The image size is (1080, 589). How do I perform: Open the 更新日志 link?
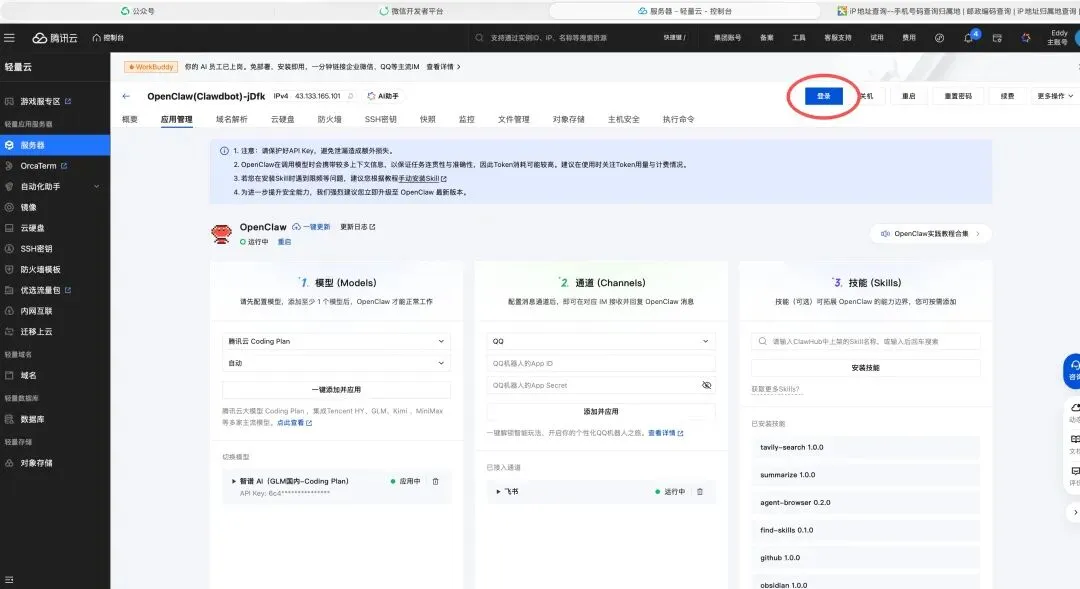[357, 227]
